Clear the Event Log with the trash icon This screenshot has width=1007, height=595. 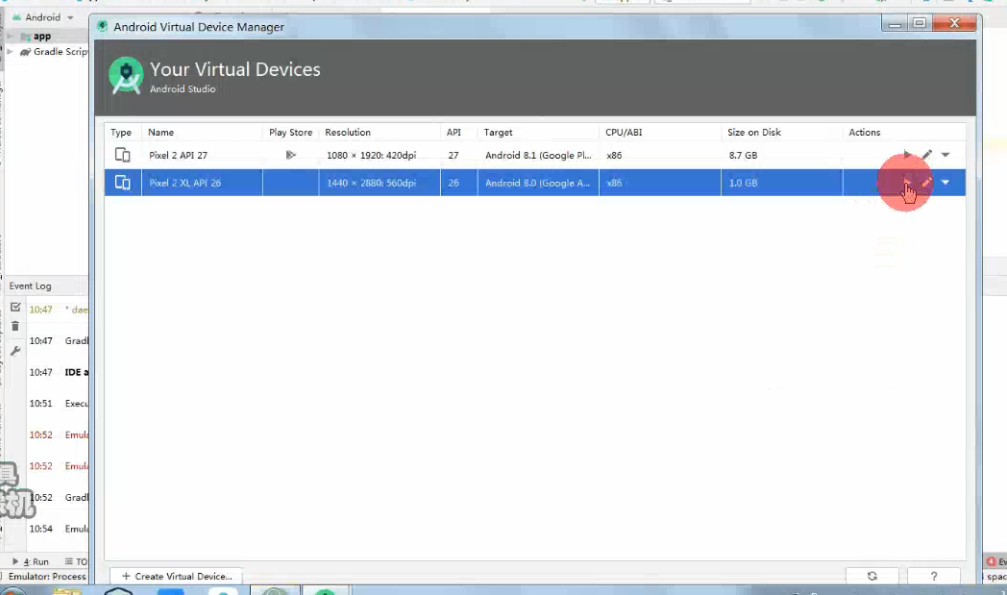click(x=15, y=326)
